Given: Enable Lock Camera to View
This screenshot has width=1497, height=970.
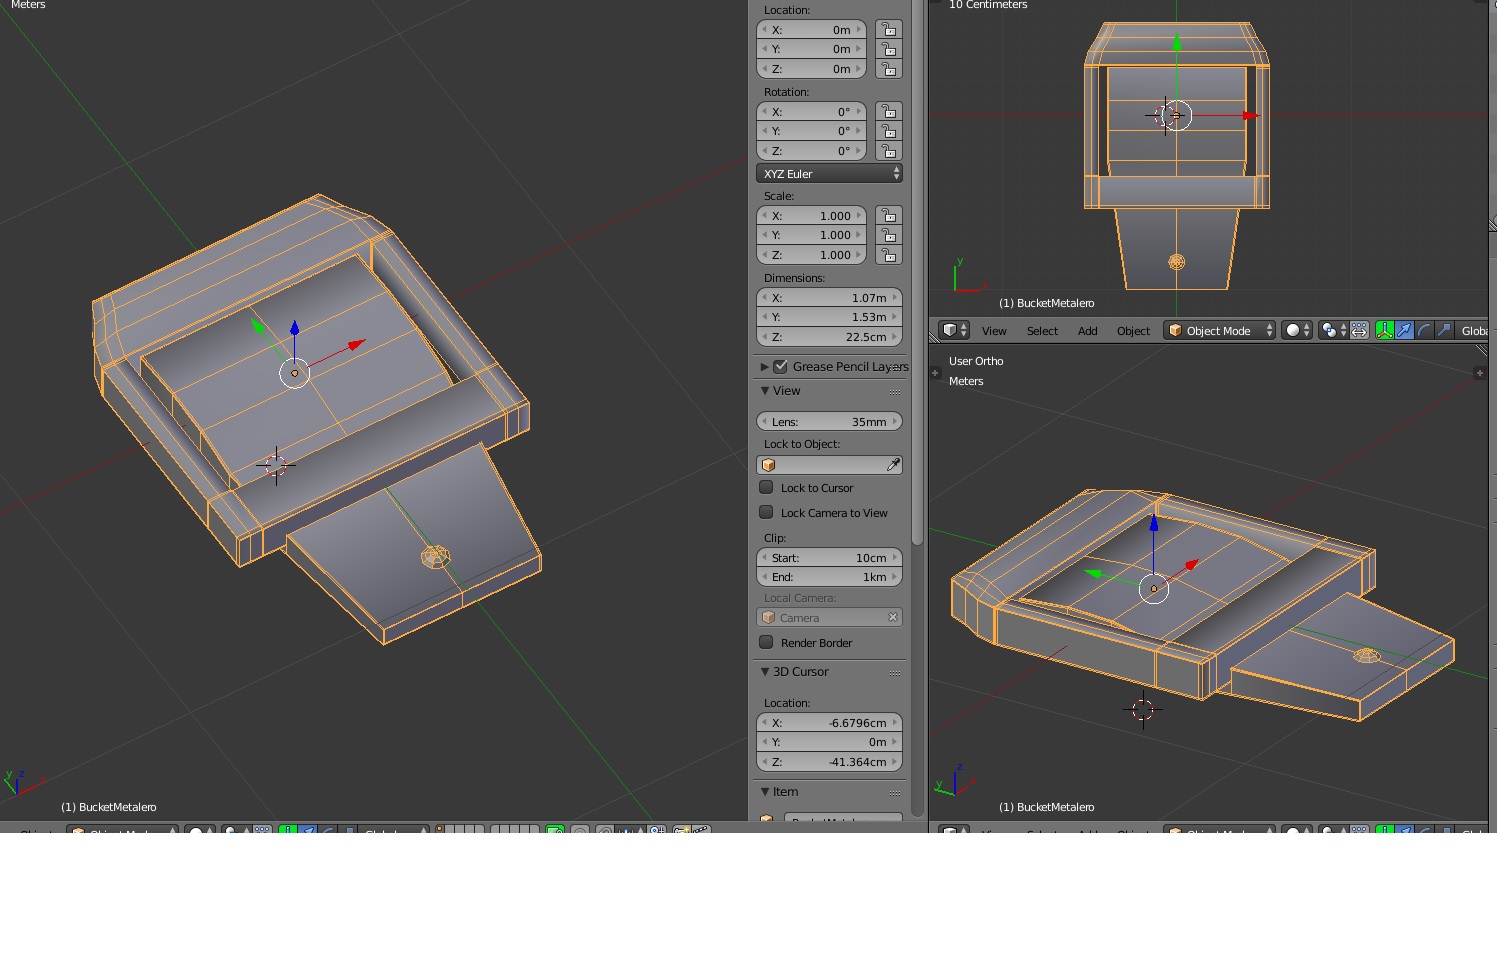Looking at the screenshot, I should (x=766, y=513).
